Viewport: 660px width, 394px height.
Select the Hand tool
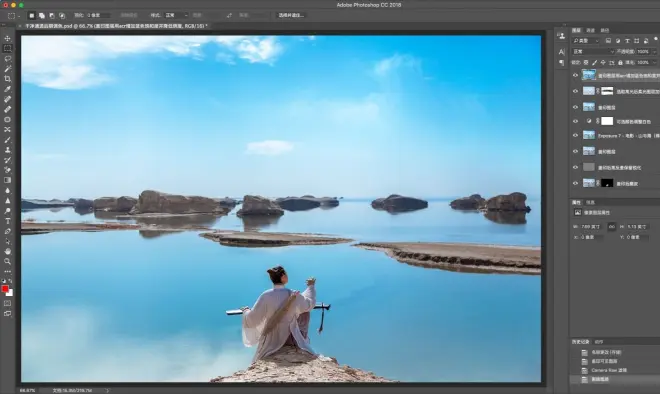coord(7,251)
